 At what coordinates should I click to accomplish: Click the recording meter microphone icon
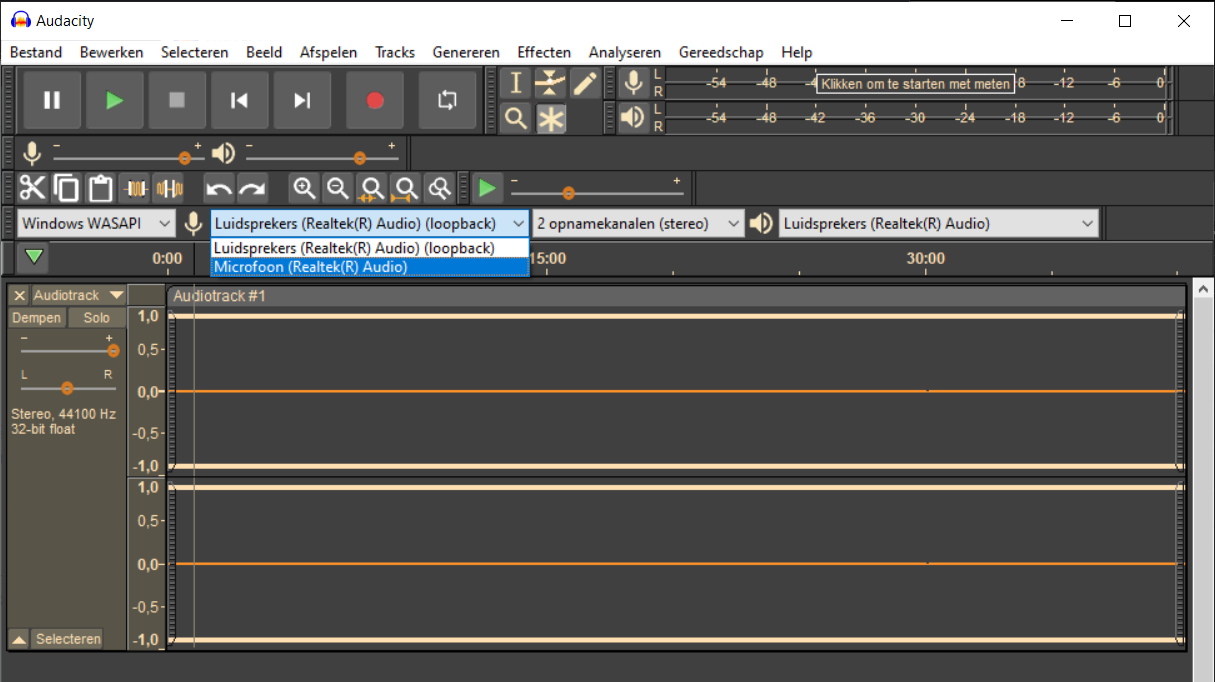633,83
